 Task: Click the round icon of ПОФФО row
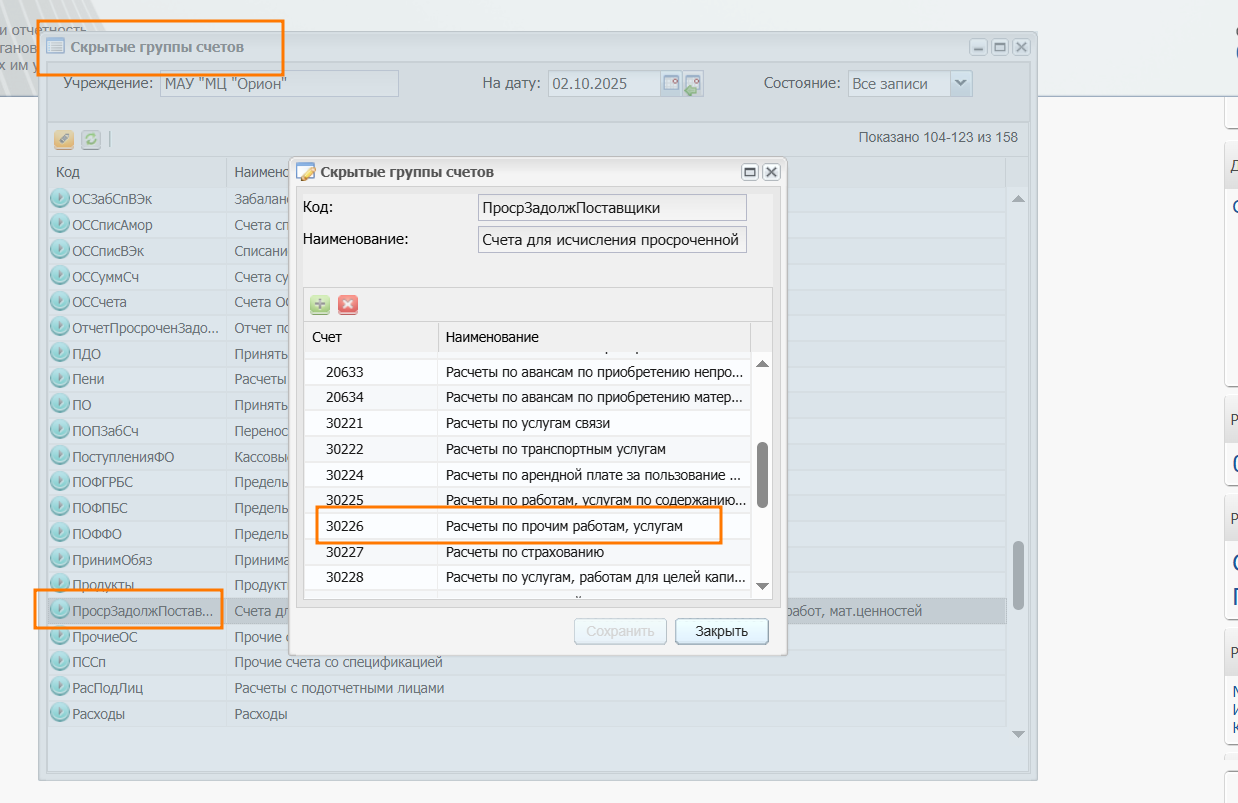(60, 534)
